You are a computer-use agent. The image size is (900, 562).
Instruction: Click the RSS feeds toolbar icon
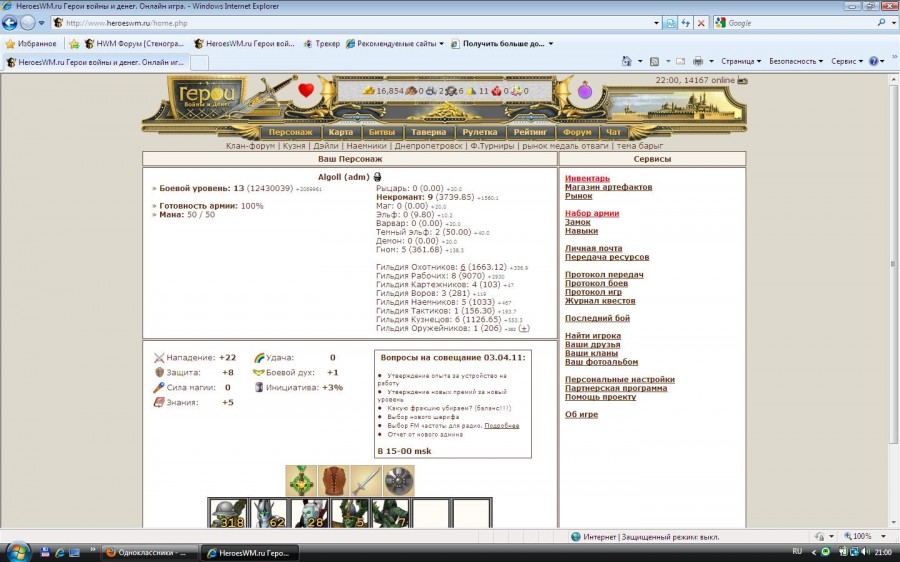[654, 61]
